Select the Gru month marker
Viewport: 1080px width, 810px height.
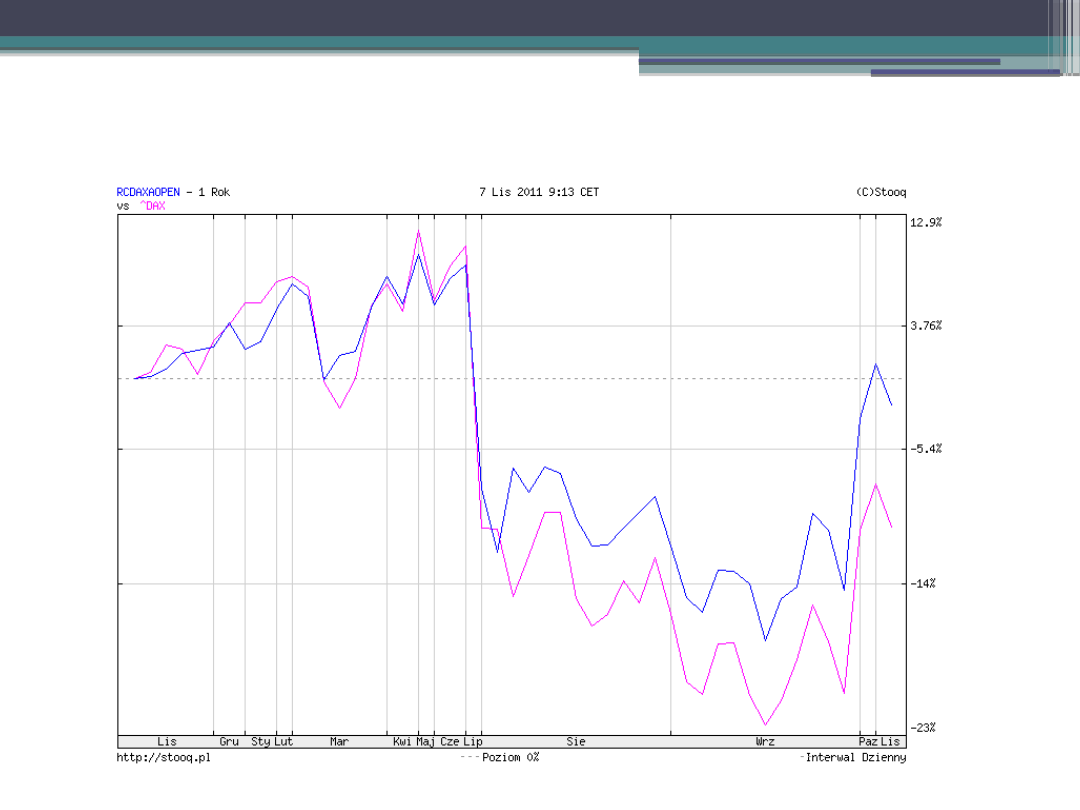[x=229, y=742]
